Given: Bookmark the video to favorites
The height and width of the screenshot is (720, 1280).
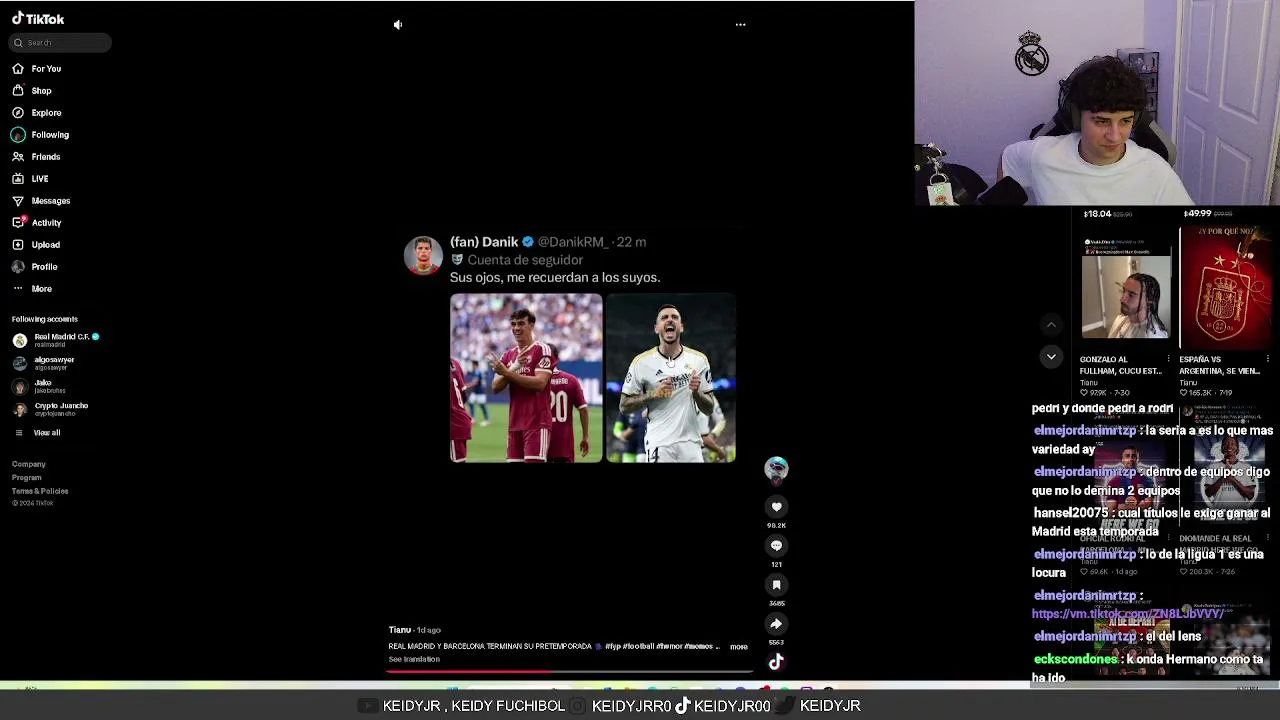Looking at the screenshot, I should point(776,585).
